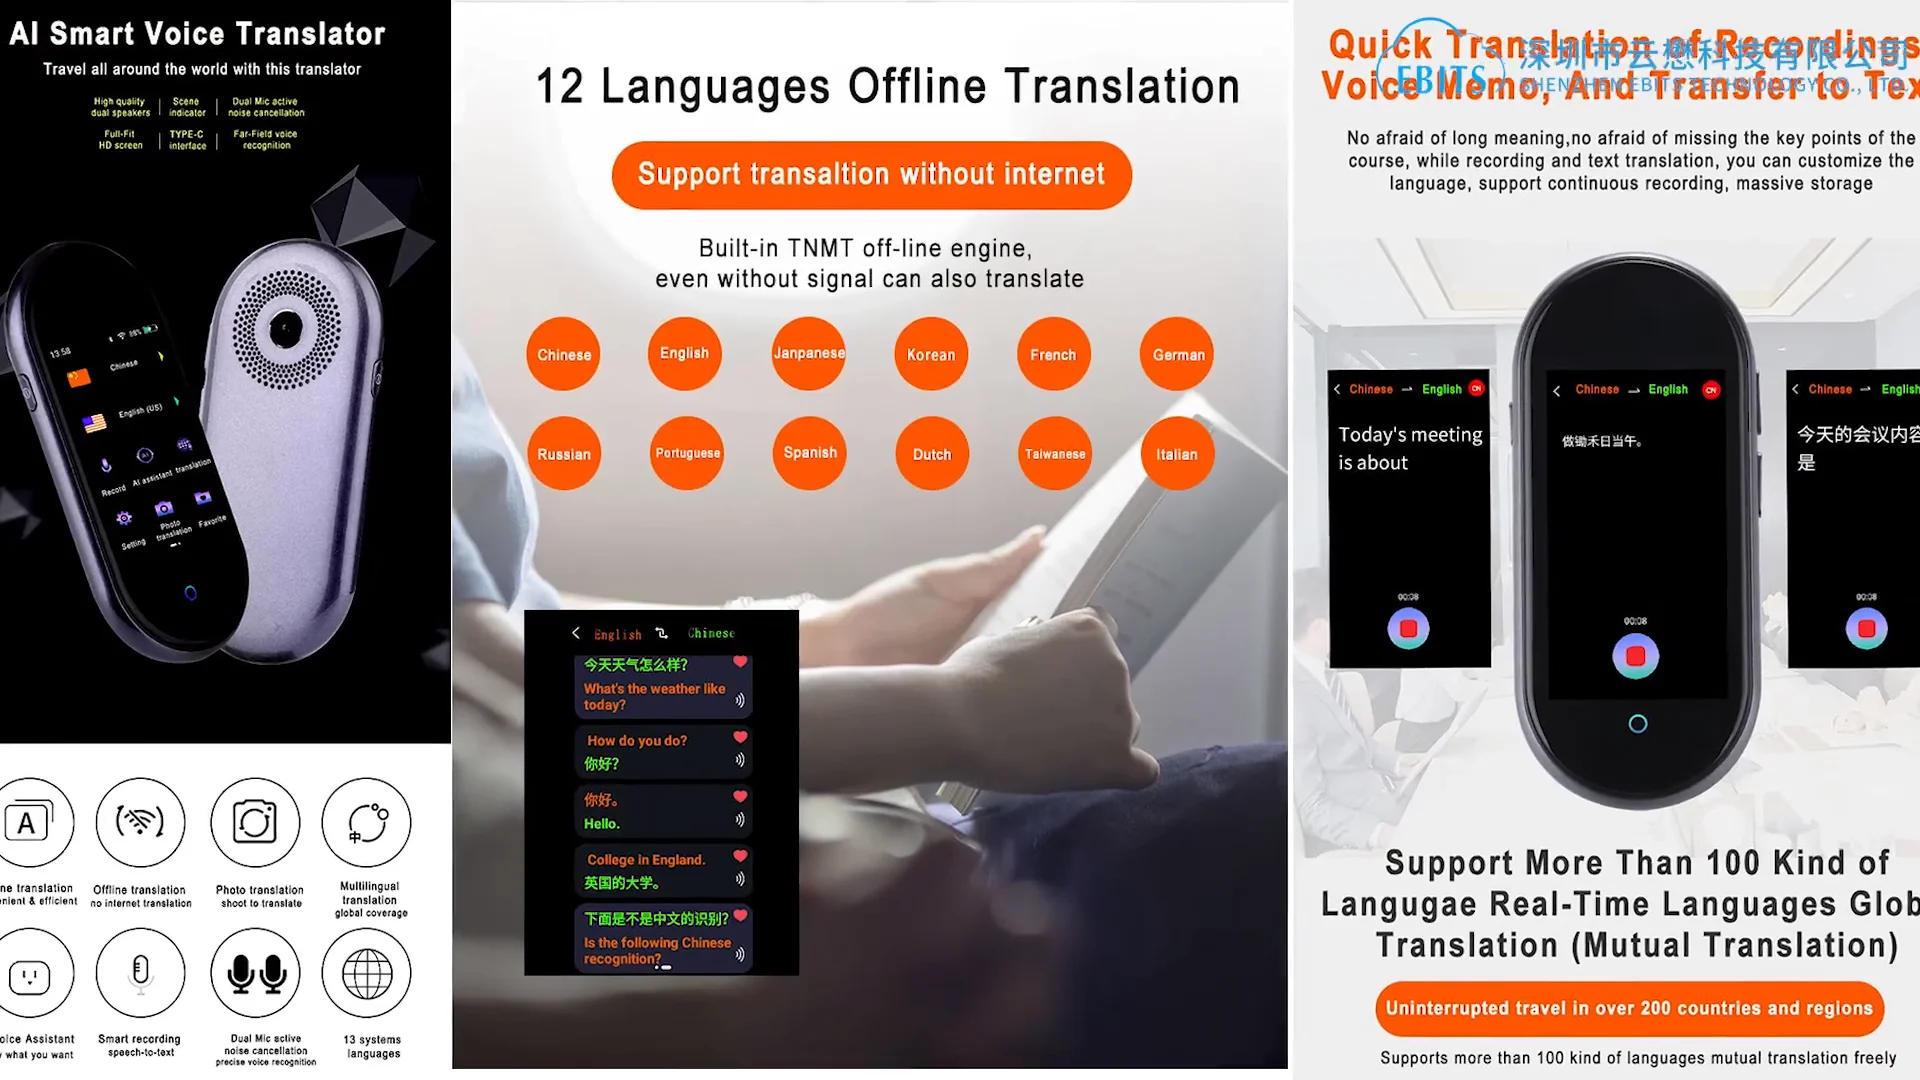Select Support translation without internet button
The image size is (1920, 1080).
tap(872, 173)
